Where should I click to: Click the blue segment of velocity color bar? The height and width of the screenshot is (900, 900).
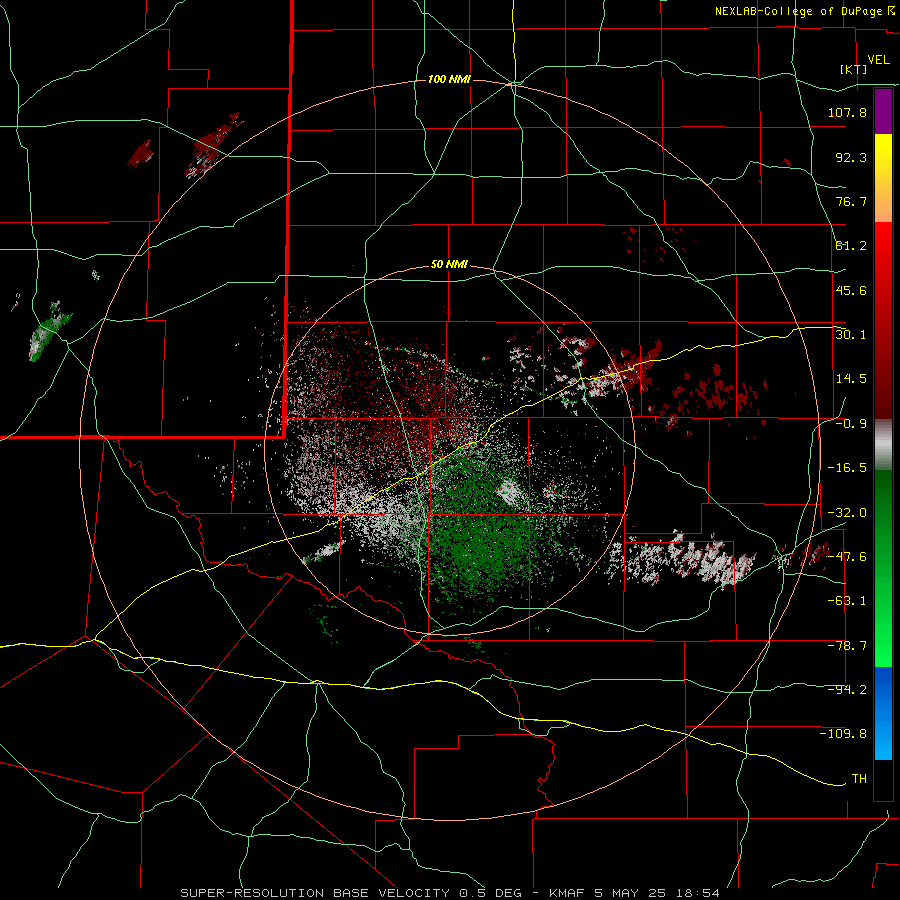pos(883,713)
